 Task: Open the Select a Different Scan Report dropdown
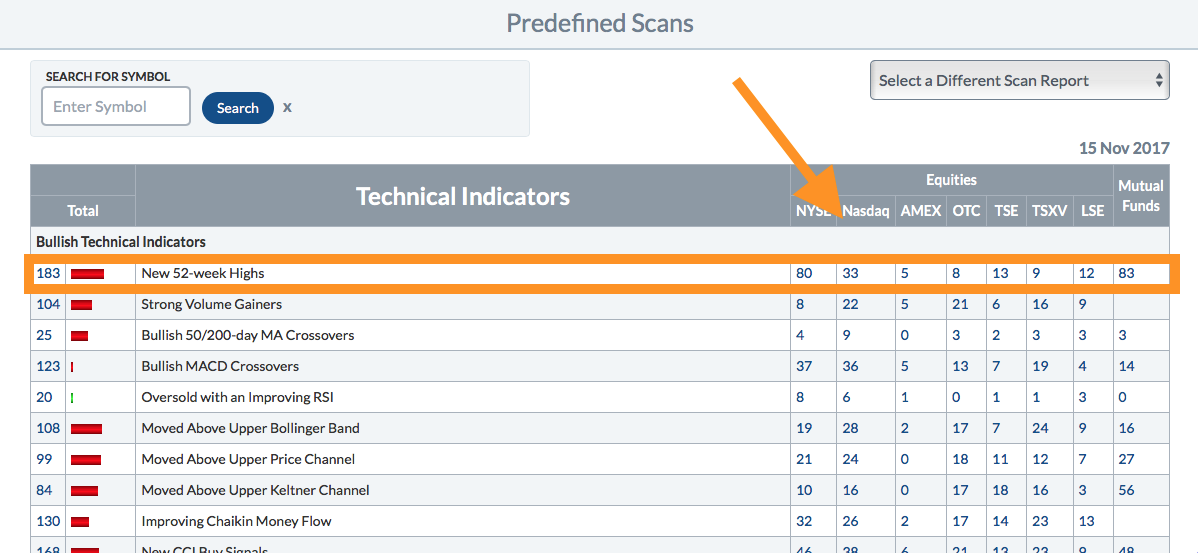point(1019,81)
